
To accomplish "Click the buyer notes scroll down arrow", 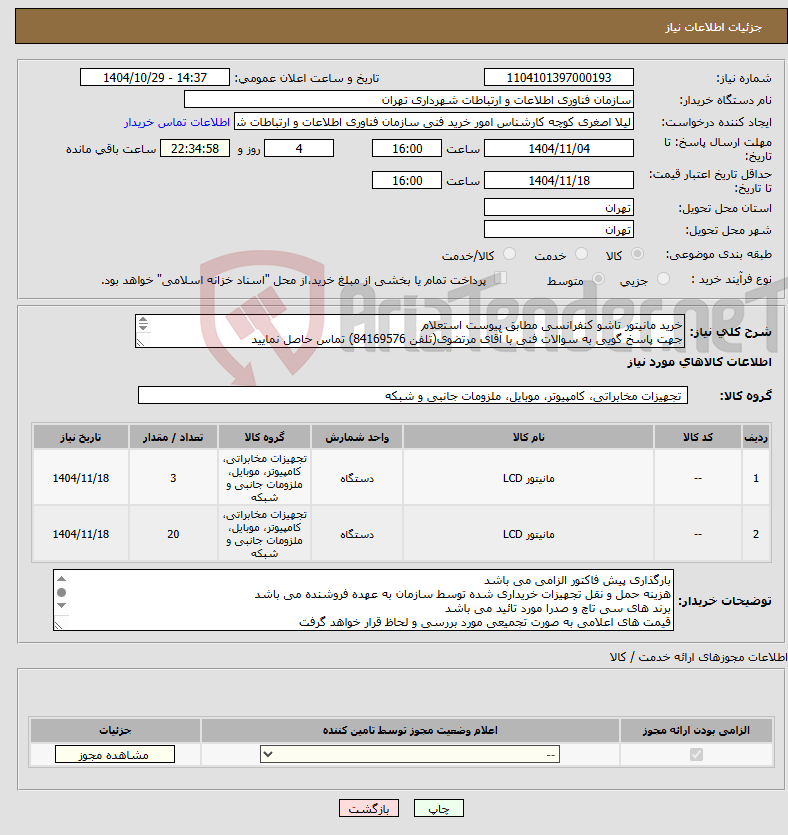I will [62, 605].
